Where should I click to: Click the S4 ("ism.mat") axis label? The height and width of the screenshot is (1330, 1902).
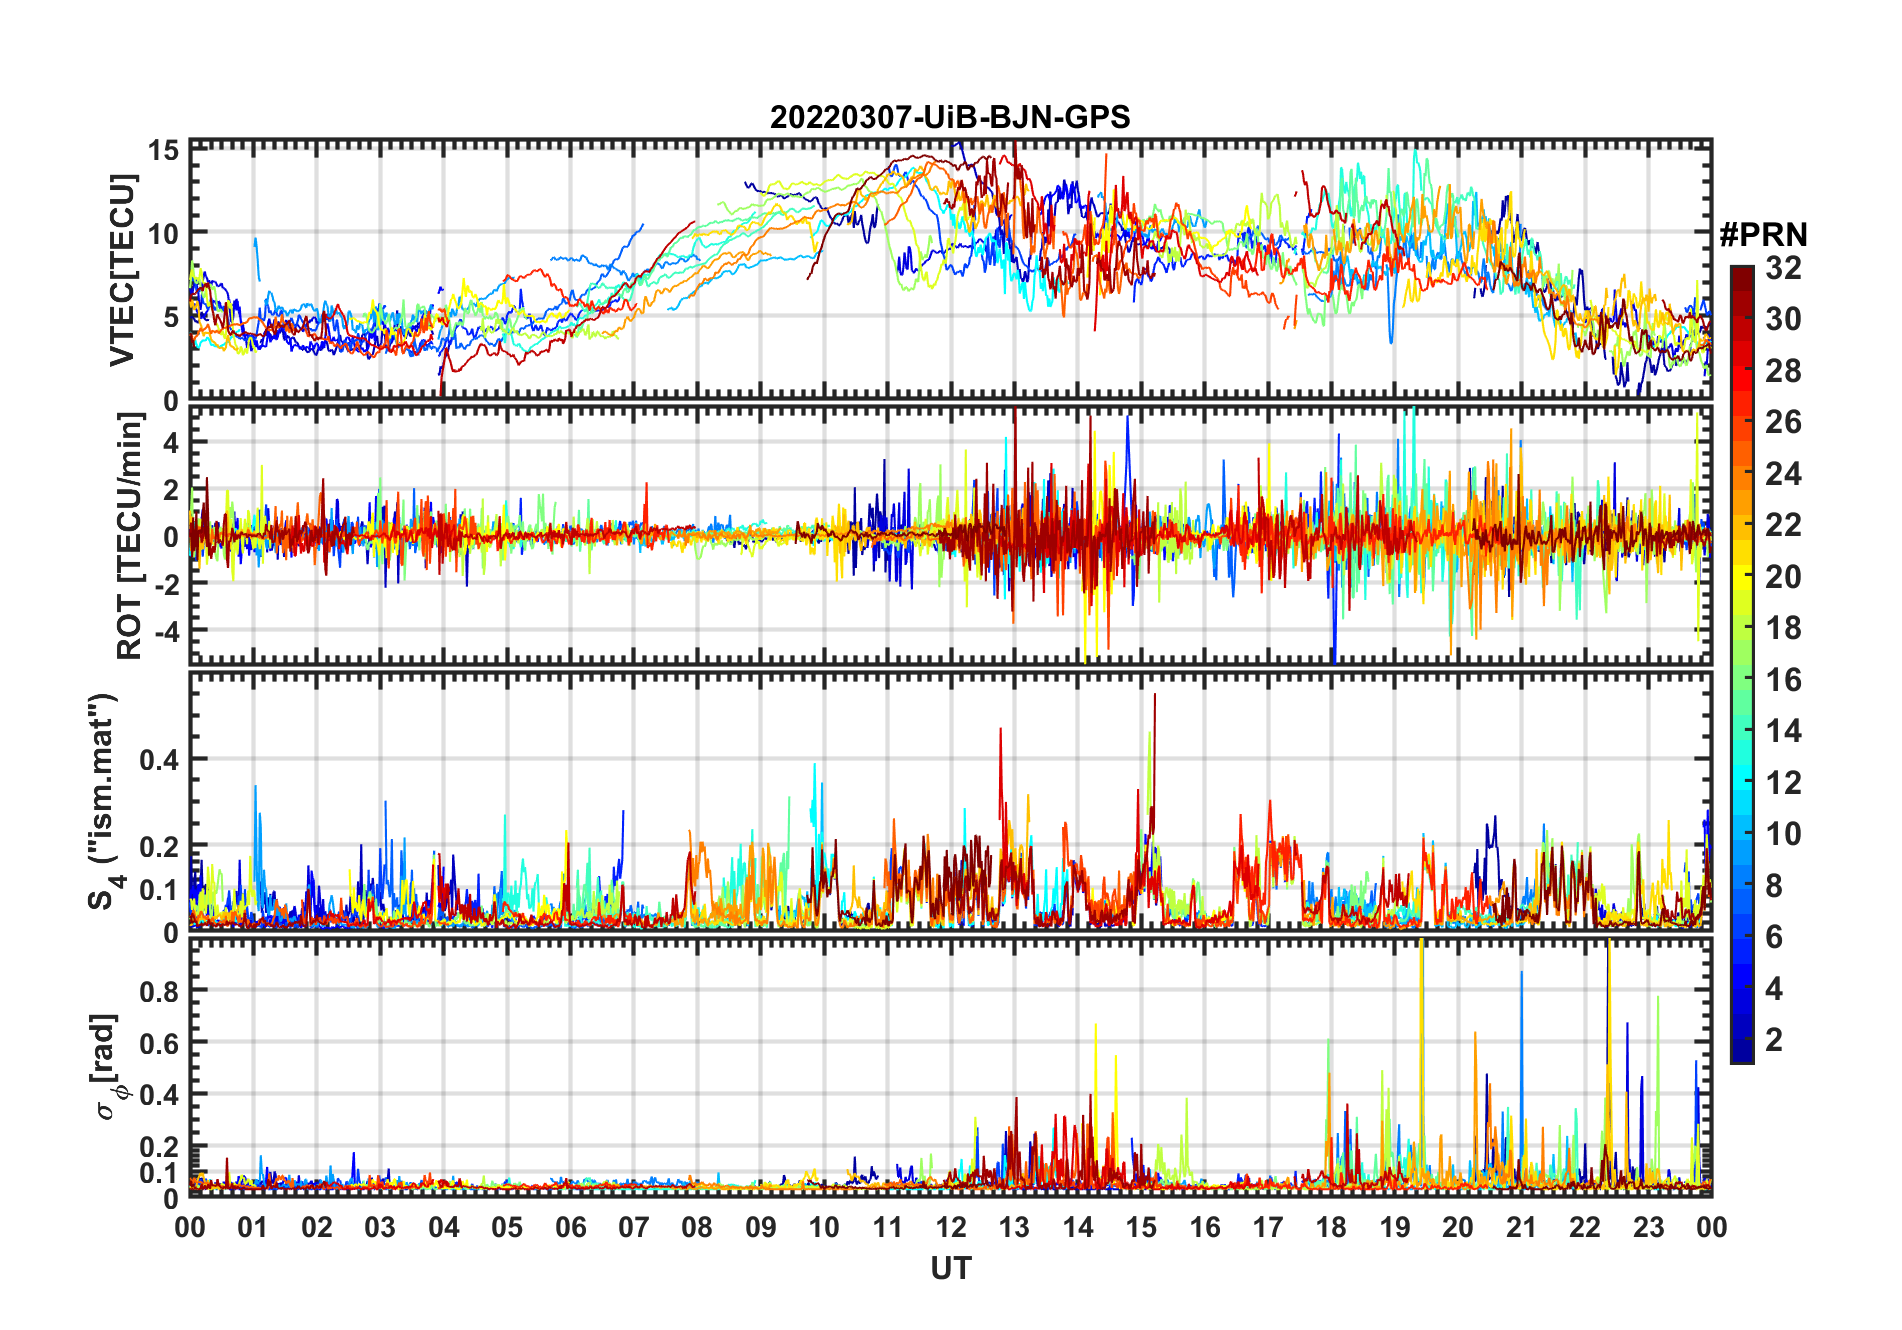104,802
